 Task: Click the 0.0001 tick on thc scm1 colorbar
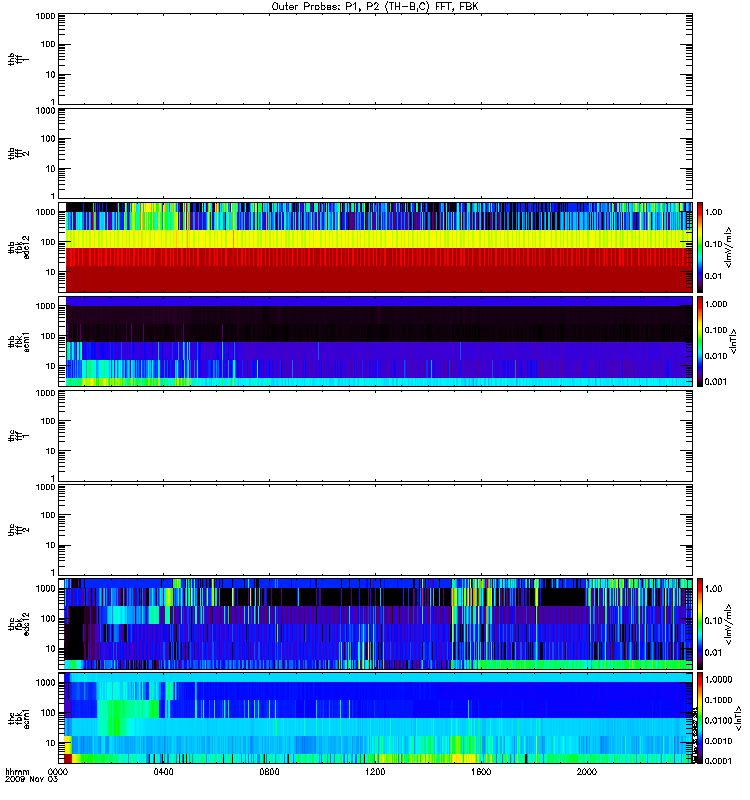(x=718, y=761)
